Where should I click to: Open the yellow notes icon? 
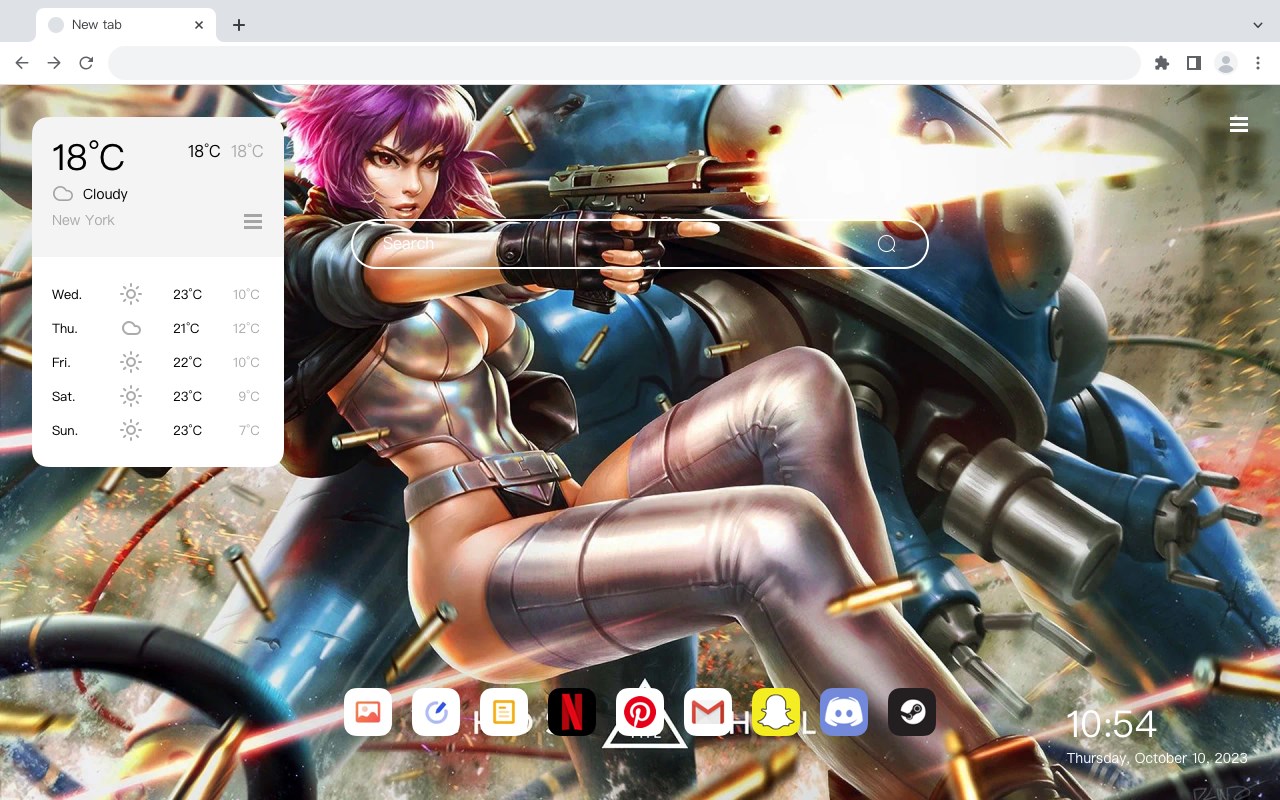(504, 712)
